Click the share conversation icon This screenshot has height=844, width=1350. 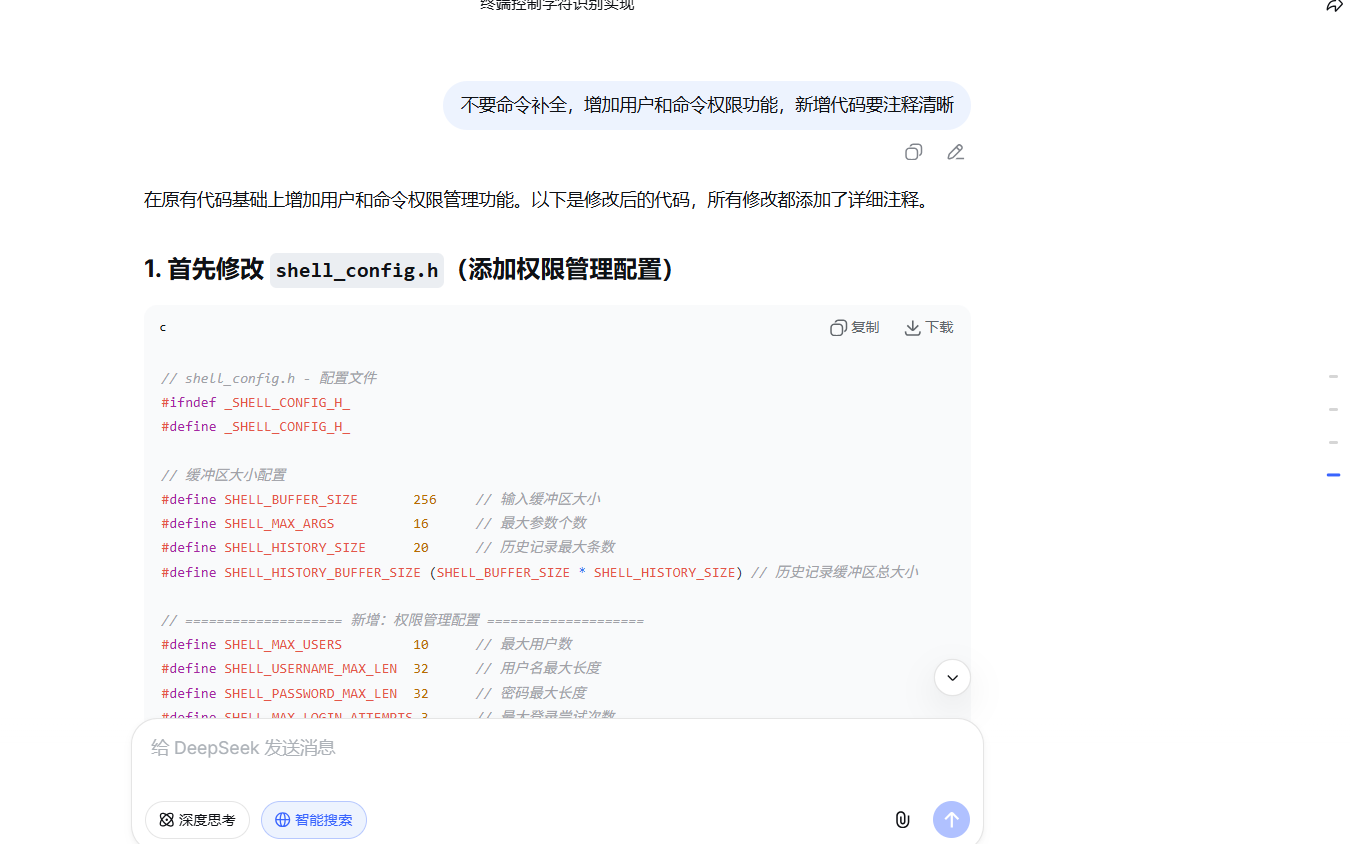tap(1334, 6)
